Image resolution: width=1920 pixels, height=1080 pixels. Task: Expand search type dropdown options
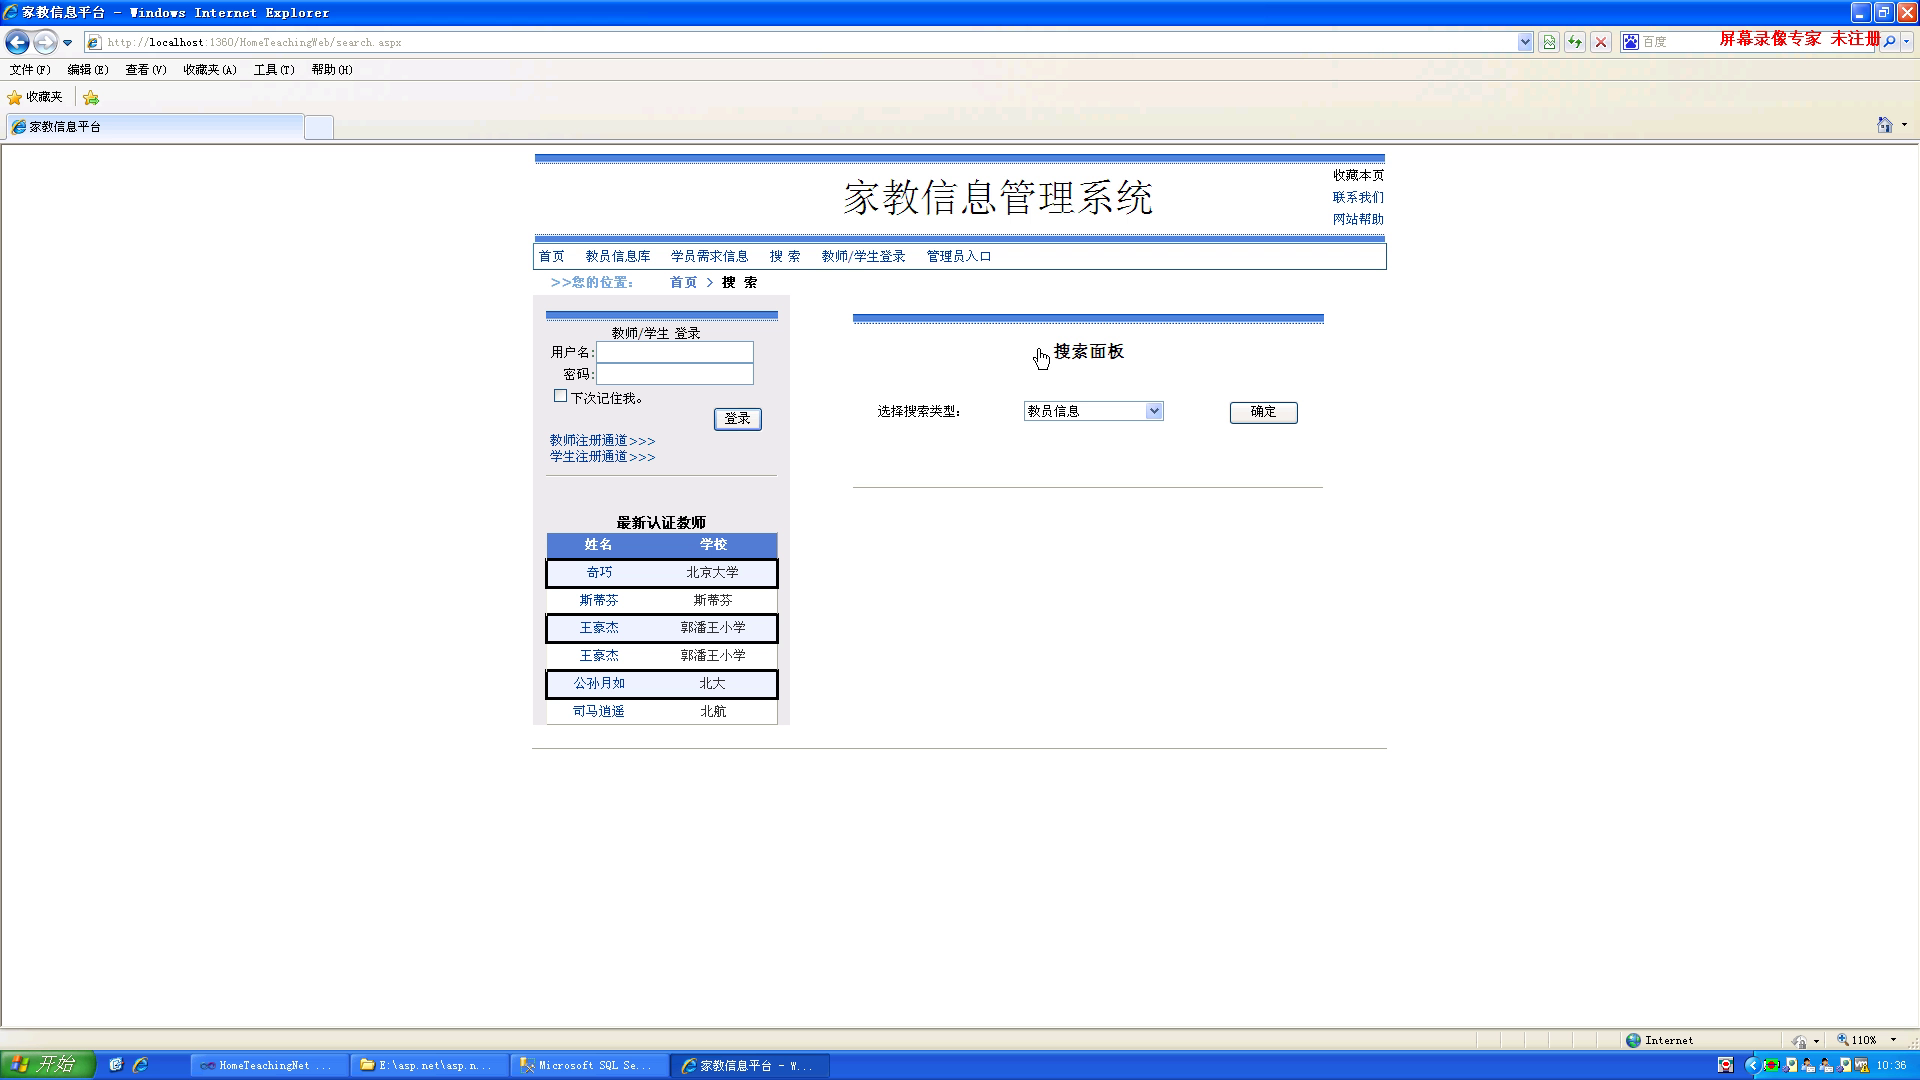point(1153,410)
